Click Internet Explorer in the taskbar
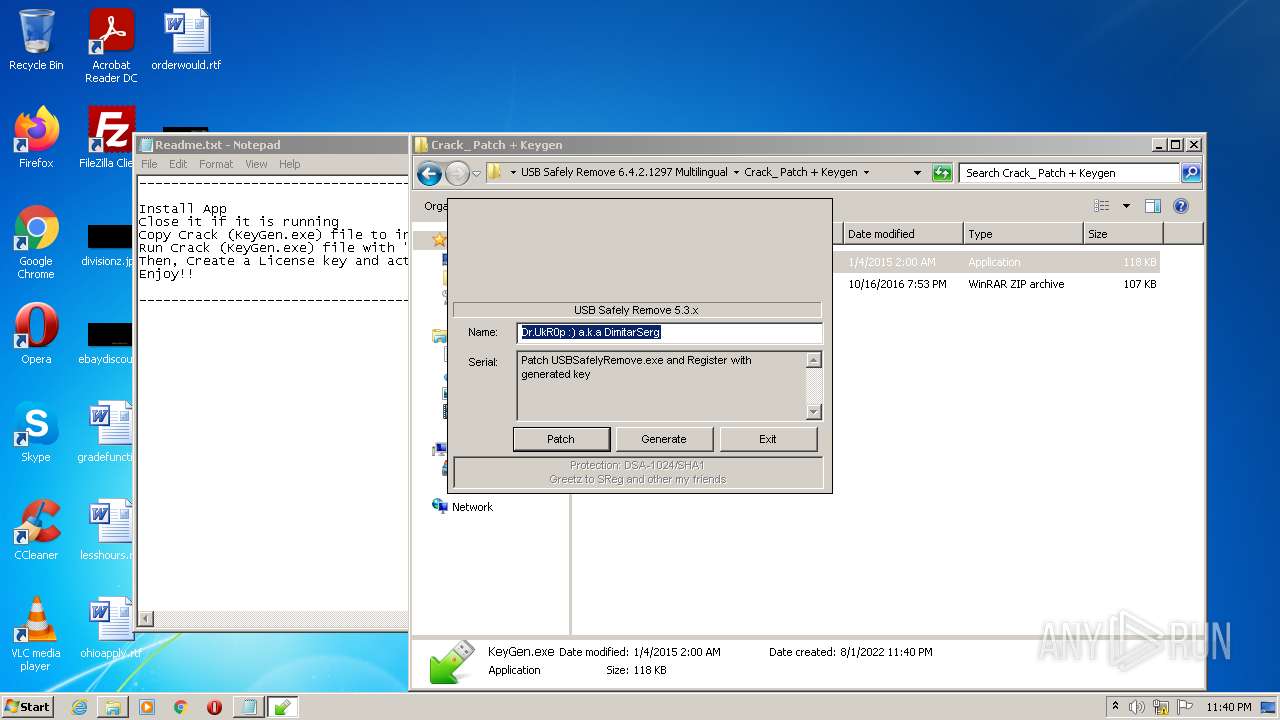 pyautogui.click(x=79, y=707)
